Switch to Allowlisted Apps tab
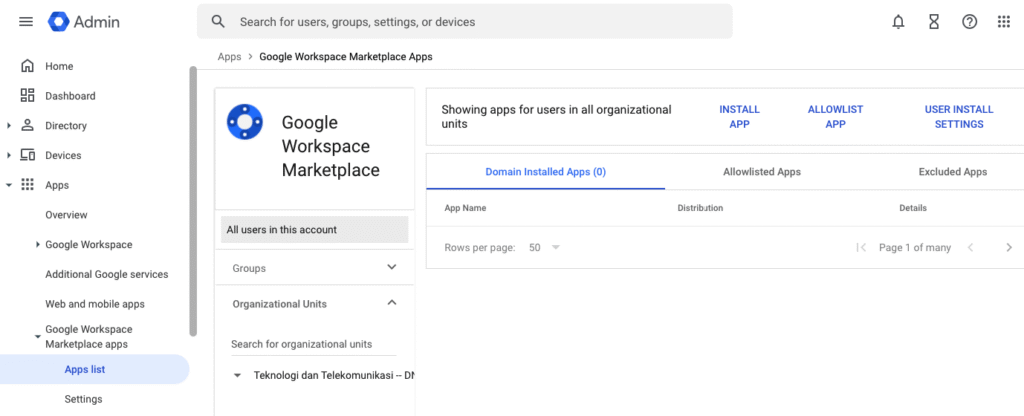The image size is (1024, 416). [x=761, y=172]
